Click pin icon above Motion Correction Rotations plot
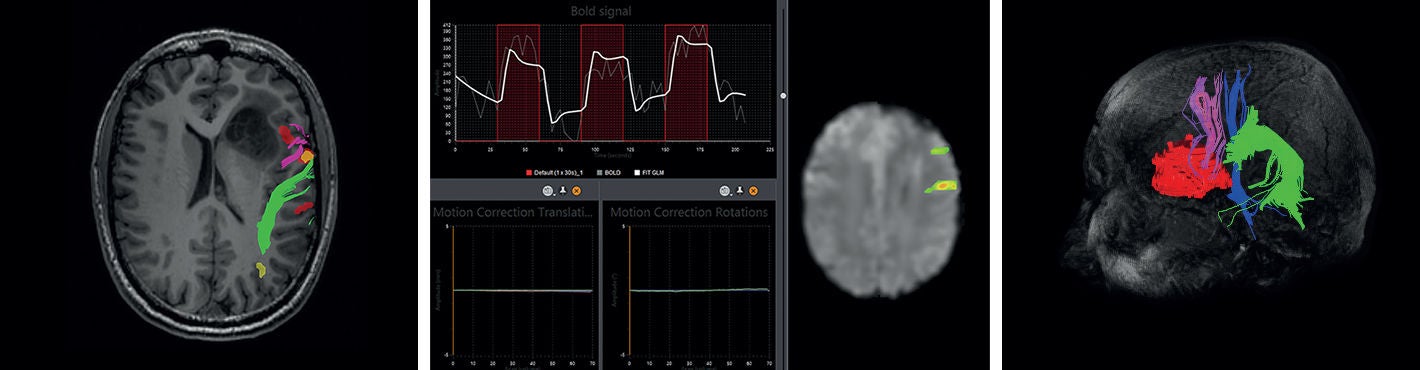 tap(739, 190)
